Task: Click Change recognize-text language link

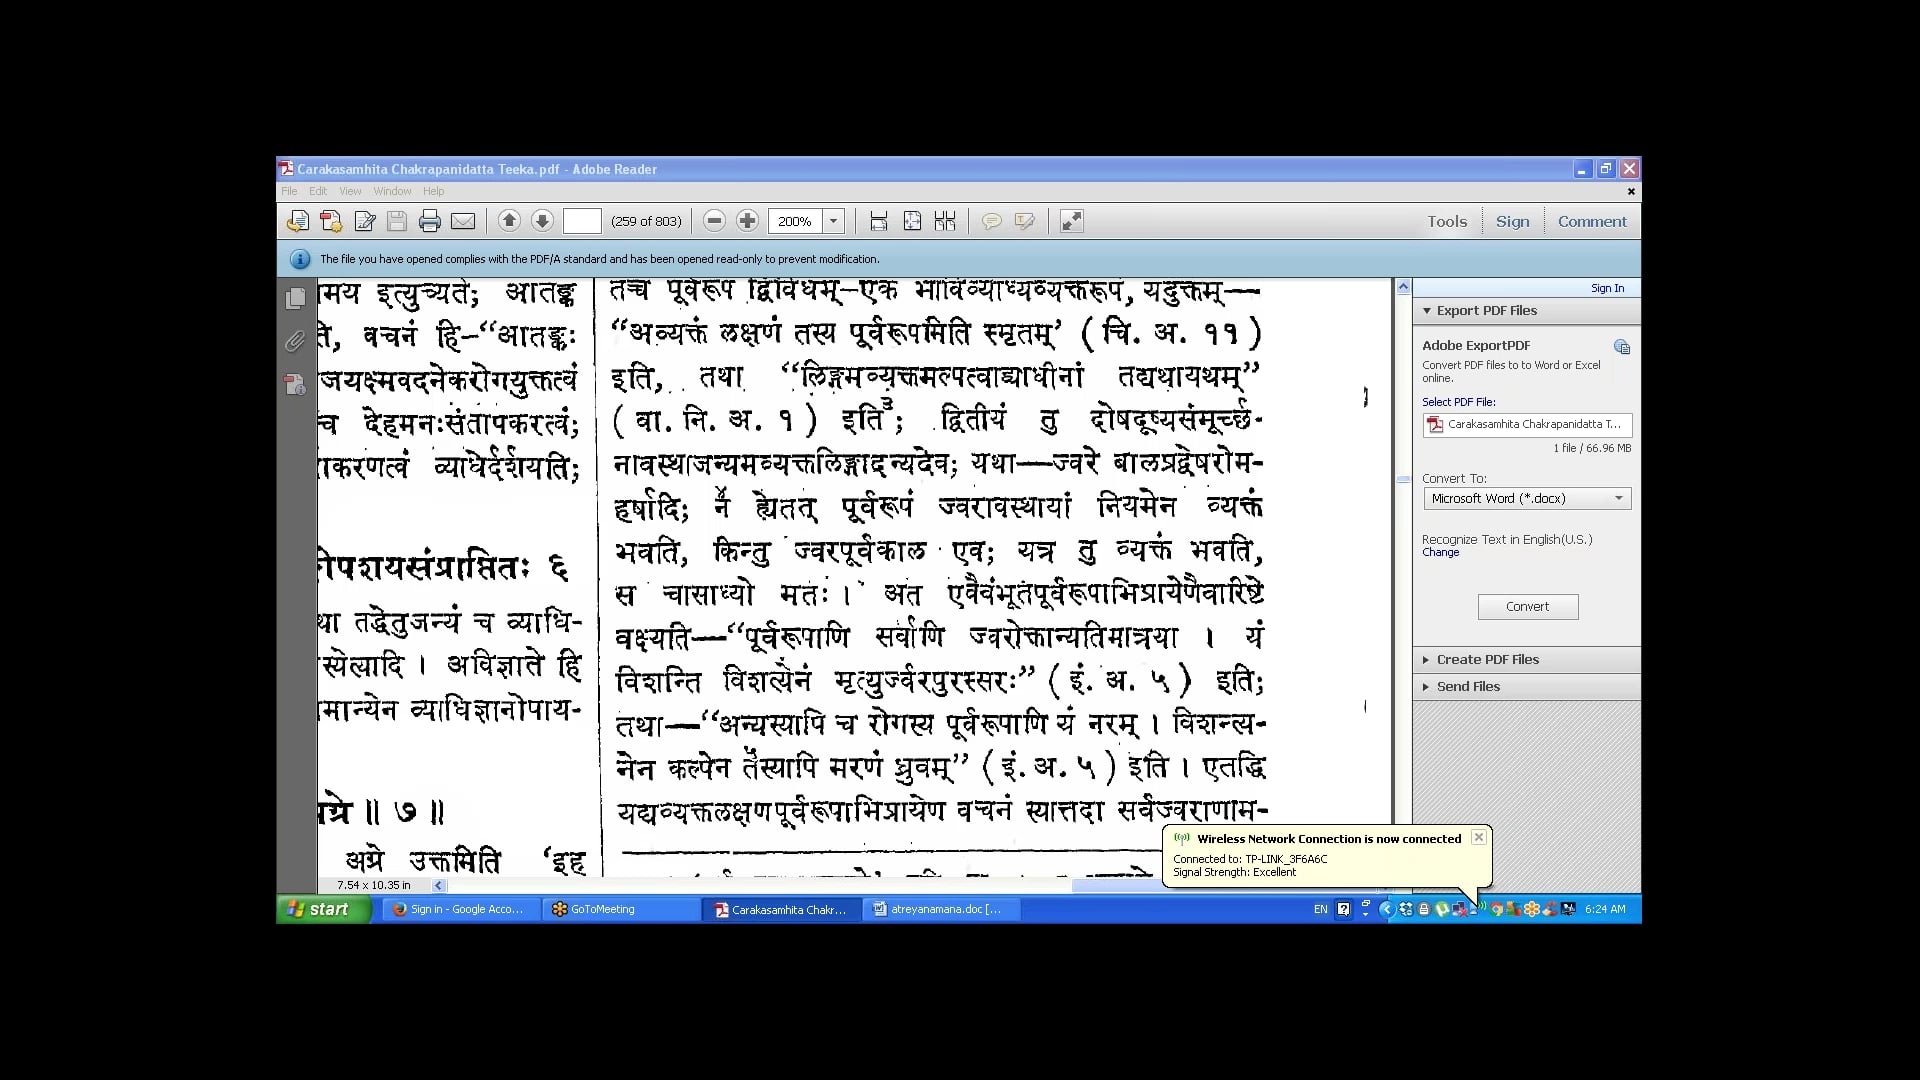Action: pos(1440,552)
